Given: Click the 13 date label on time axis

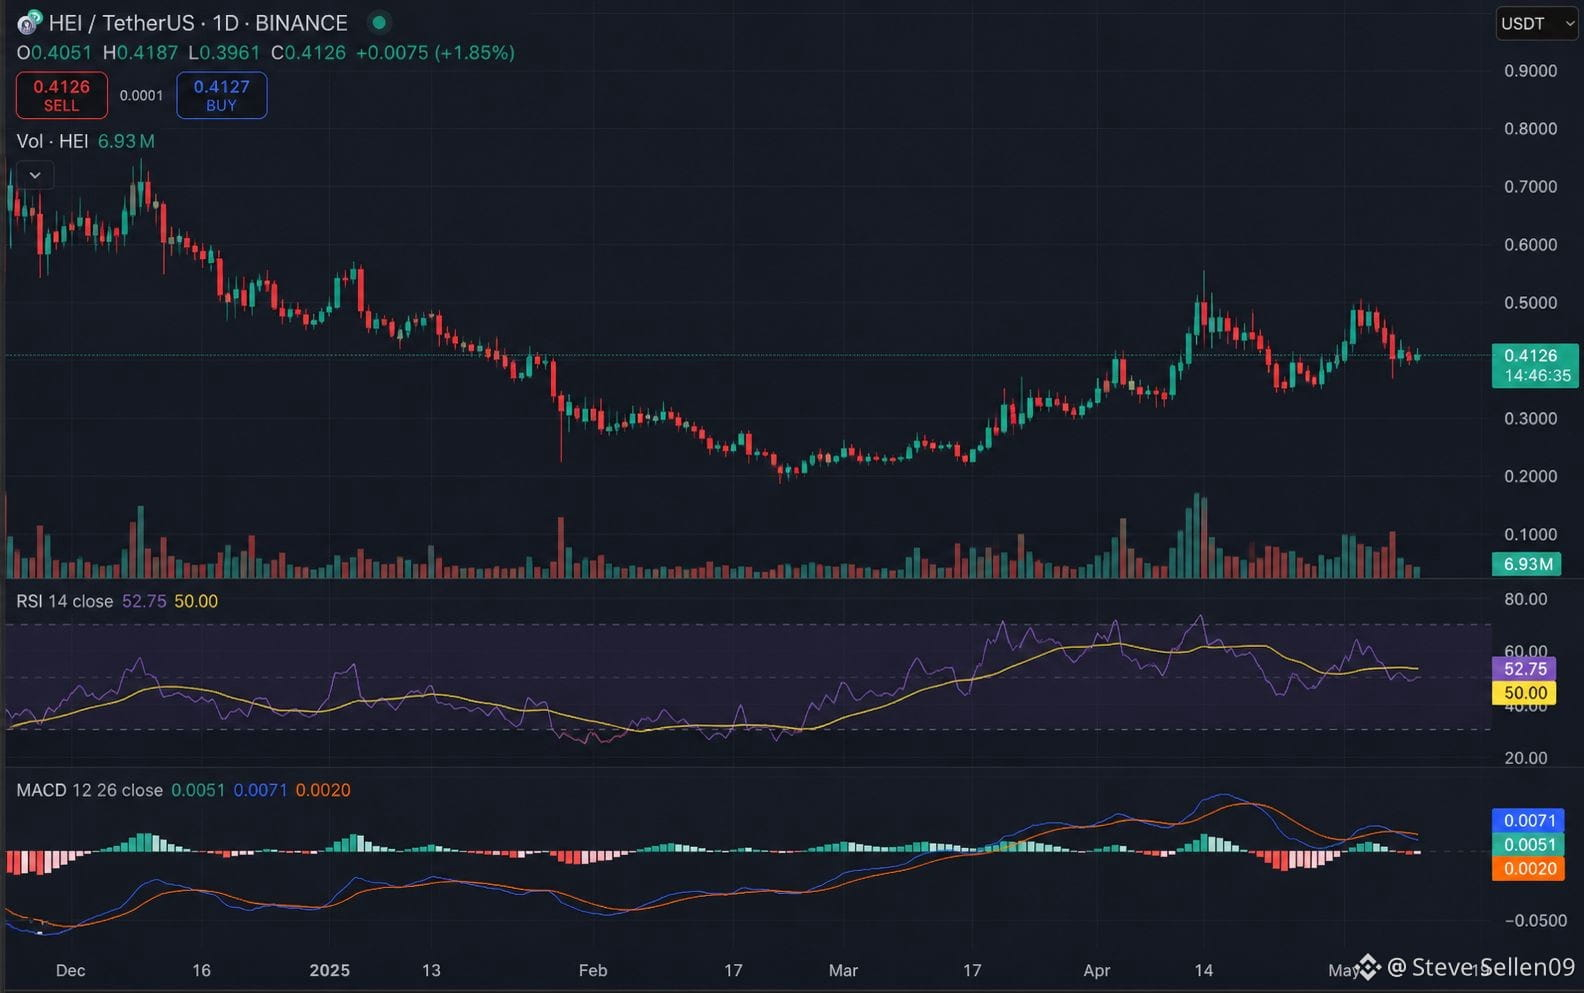Looking at the screenshot, I should pos(431,970).
